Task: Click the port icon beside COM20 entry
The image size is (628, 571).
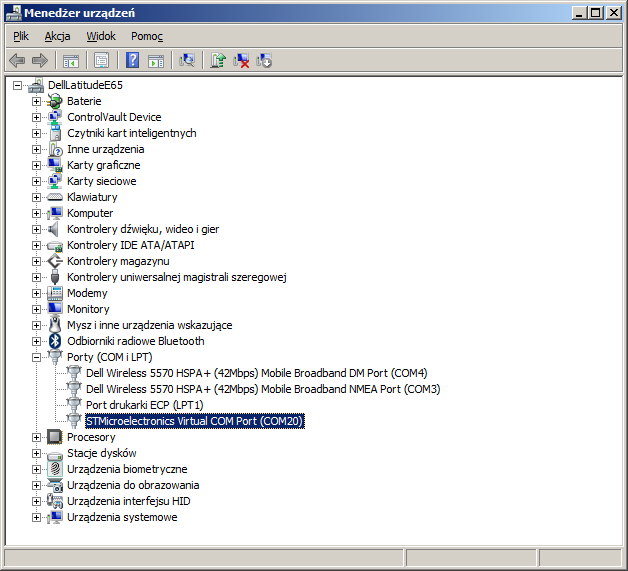Action: click(74, 421)
